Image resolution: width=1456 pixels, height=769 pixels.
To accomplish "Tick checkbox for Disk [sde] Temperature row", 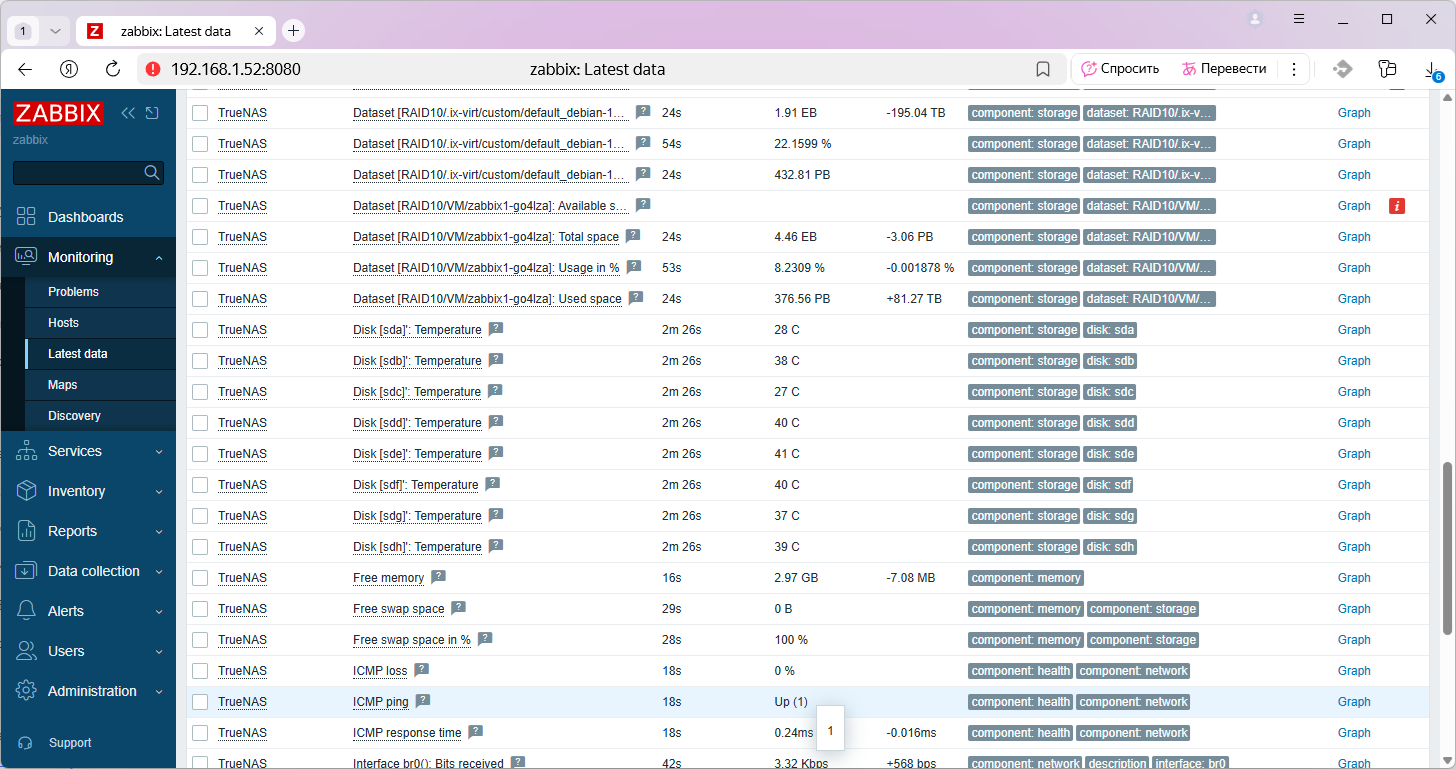I will pyautogui.click(x=200, y=454).
